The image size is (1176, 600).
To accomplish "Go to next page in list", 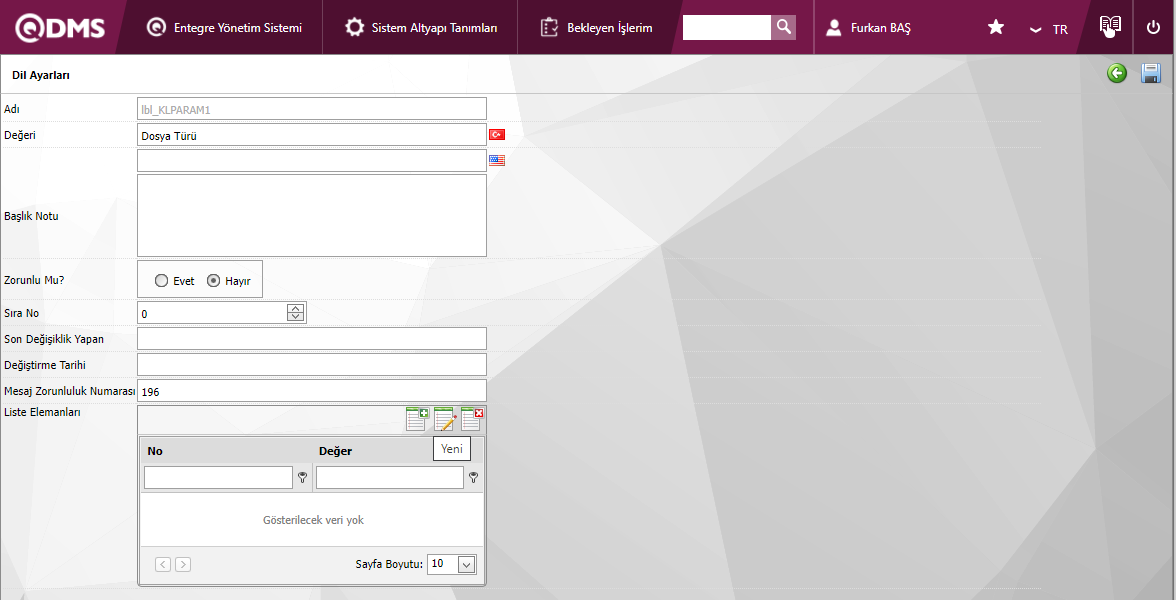I will pyautogui.click(x=183, y=564).
